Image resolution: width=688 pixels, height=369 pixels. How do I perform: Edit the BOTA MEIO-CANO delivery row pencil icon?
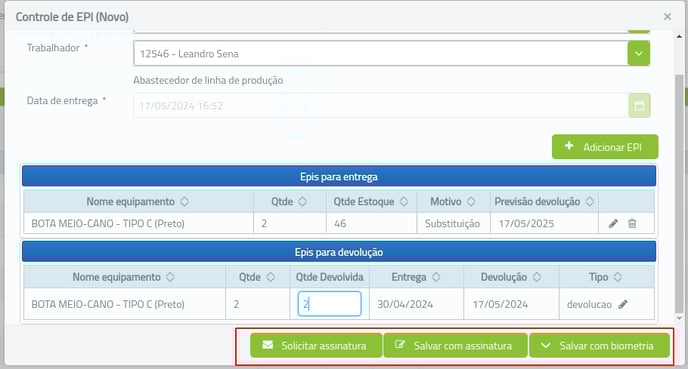coord(613,224)
